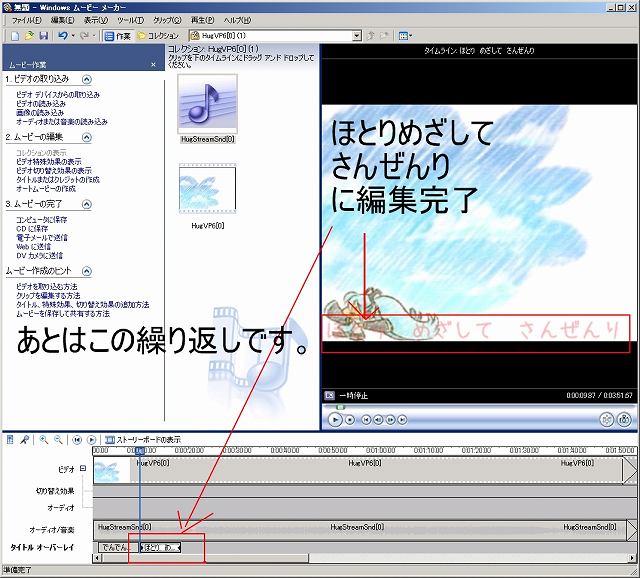This screenshot has width=640, height=578.
Task: Open the ヘルプ(H) menu
Action: coord(237,20)
